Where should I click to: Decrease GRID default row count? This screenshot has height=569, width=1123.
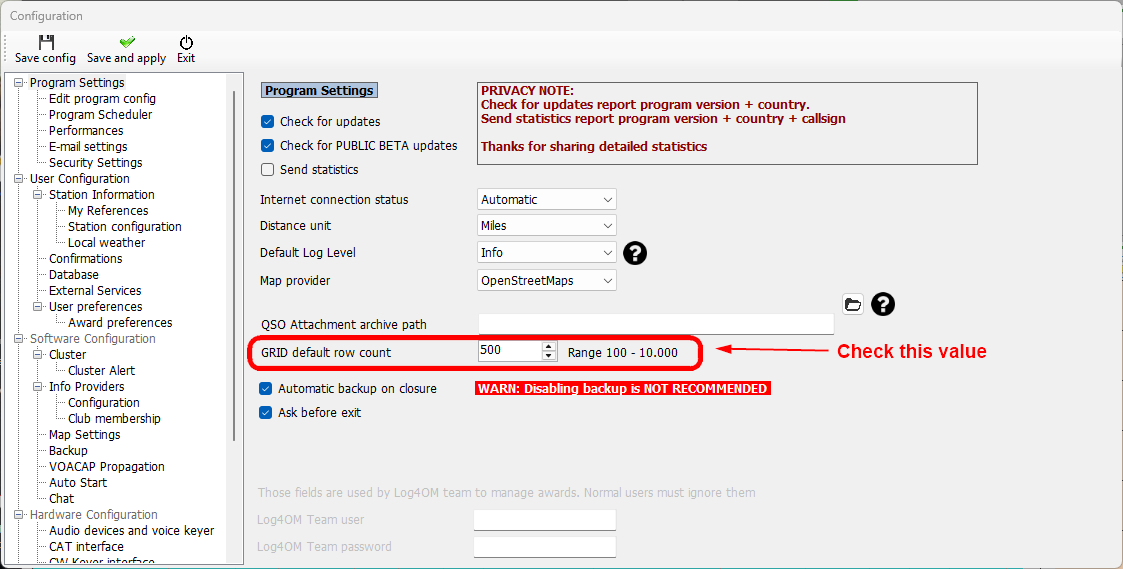pos(549,355)
